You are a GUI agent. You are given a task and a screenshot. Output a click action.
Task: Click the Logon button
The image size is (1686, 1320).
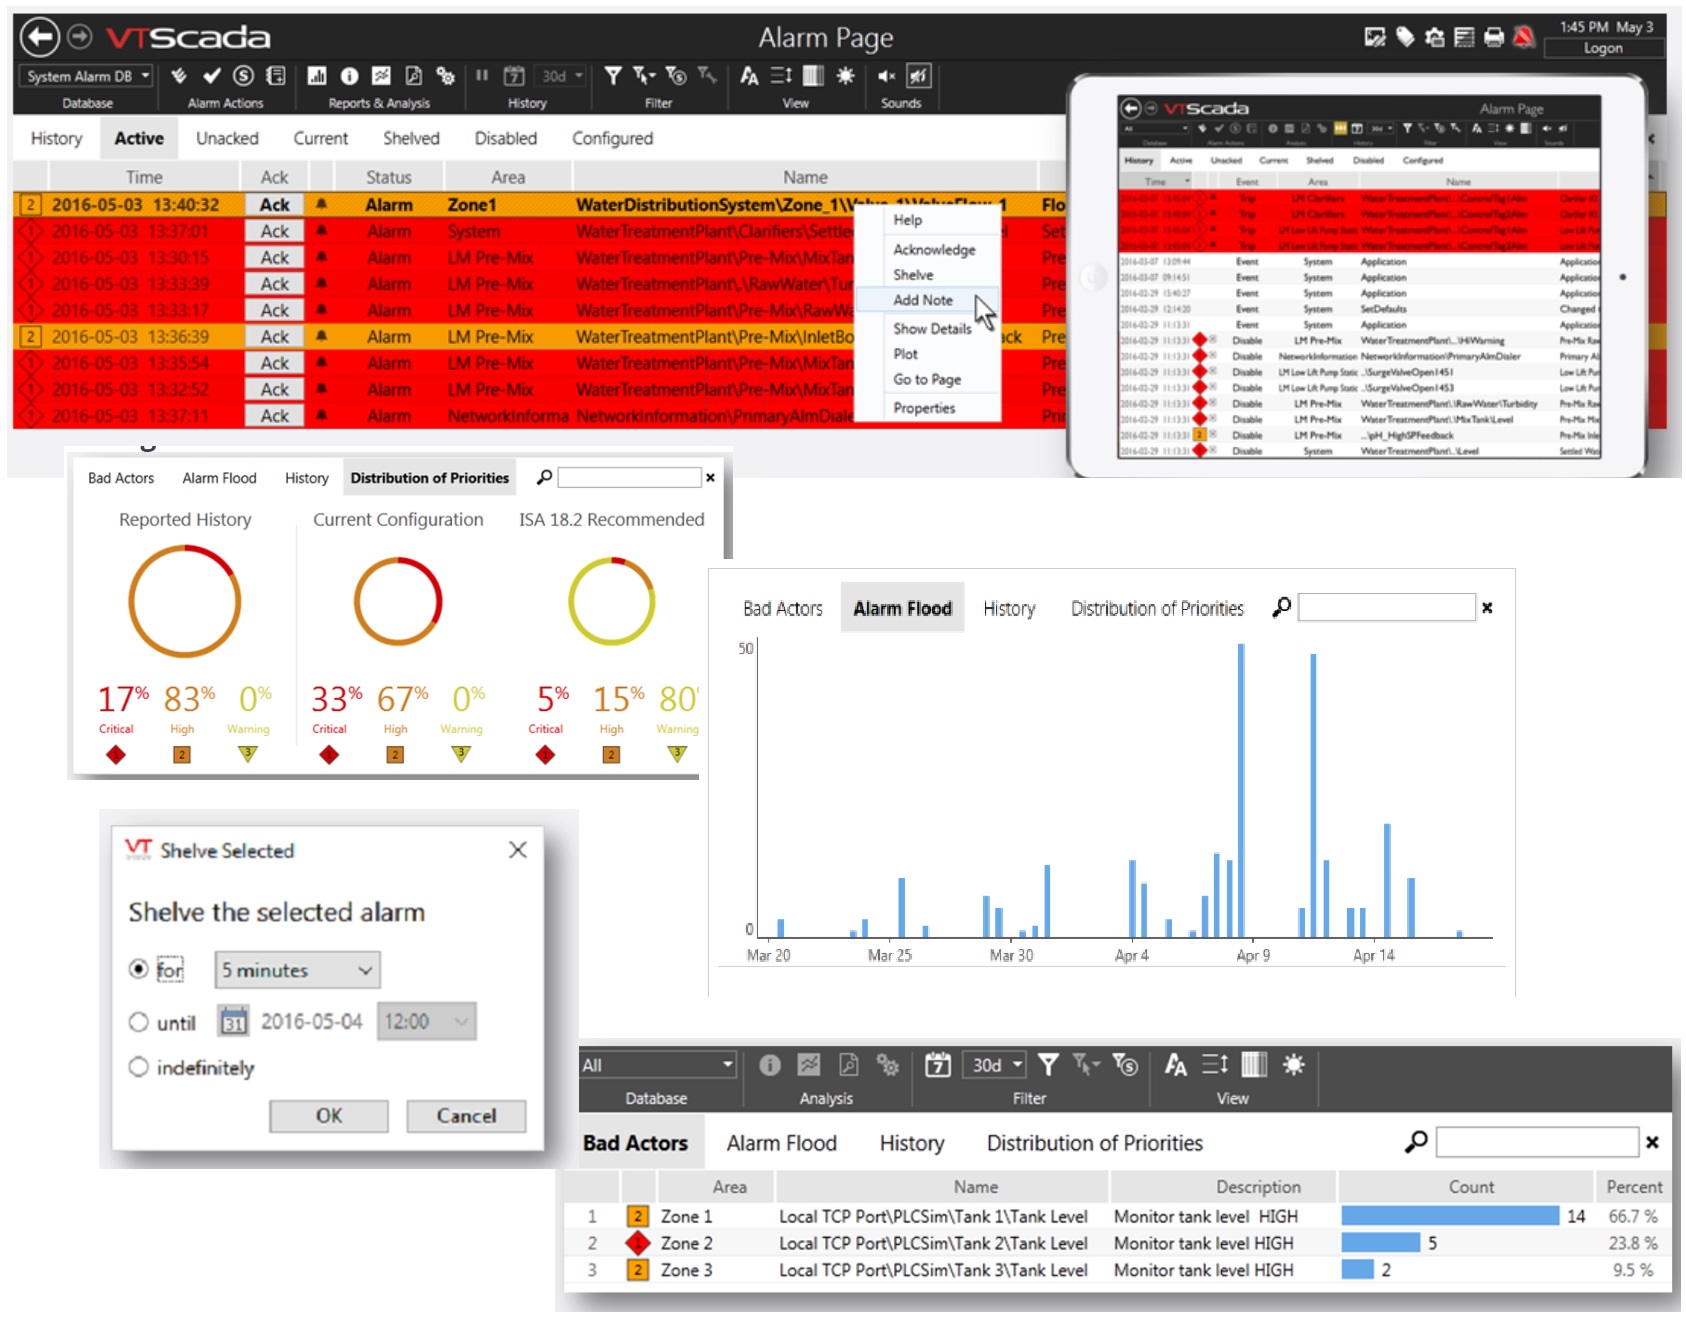click(x=1603, y=48)
